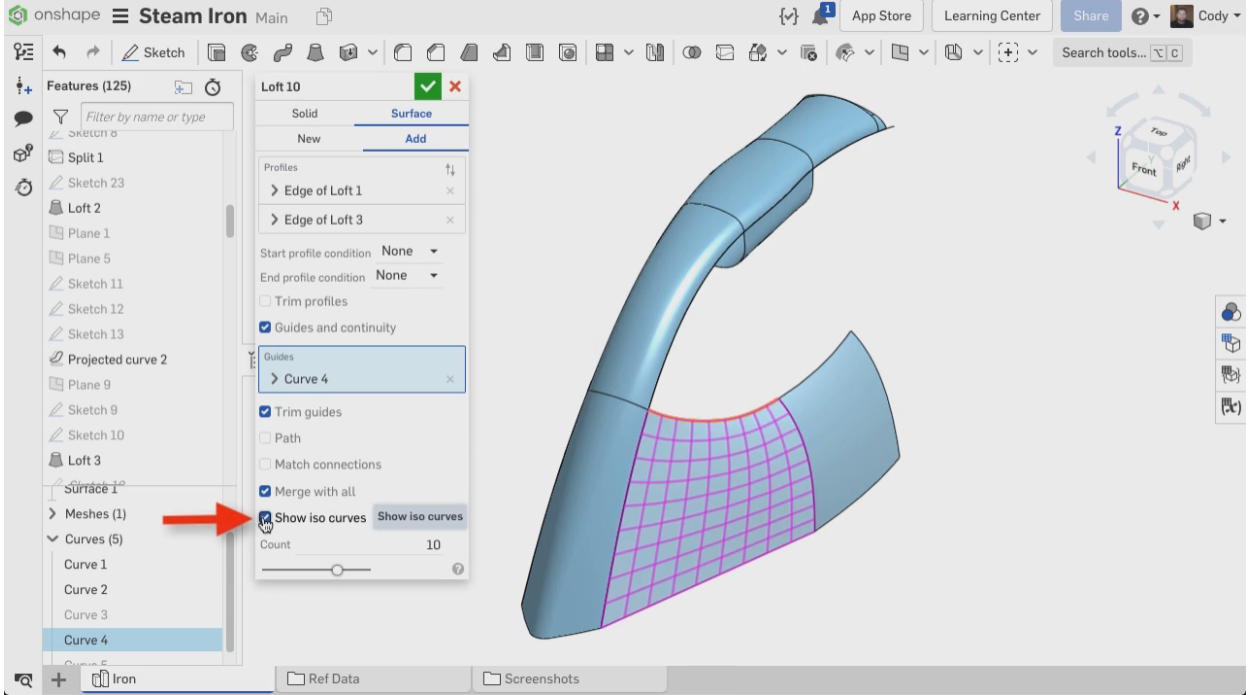Click the Extrude tool icon
1249x695 pixels.
tap(217, 52)
